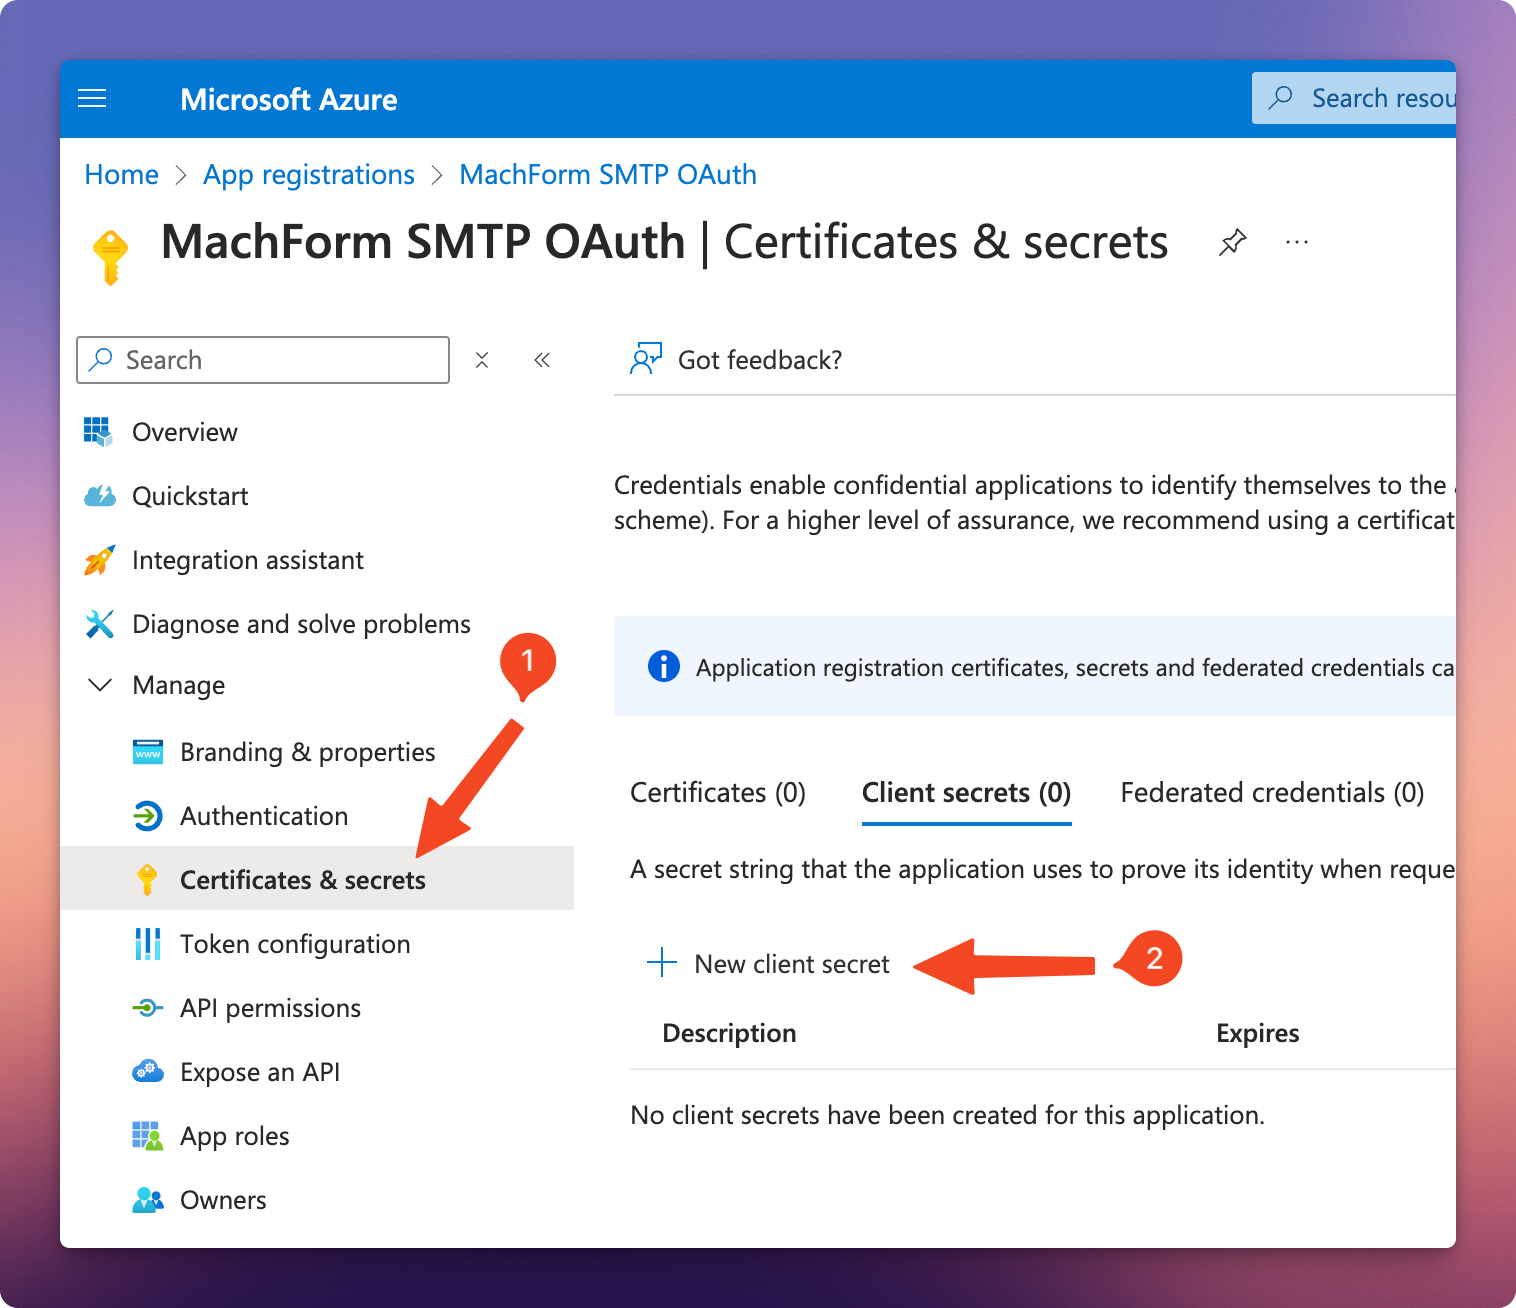Click the Got feedback? link

(x=760, y=360)
